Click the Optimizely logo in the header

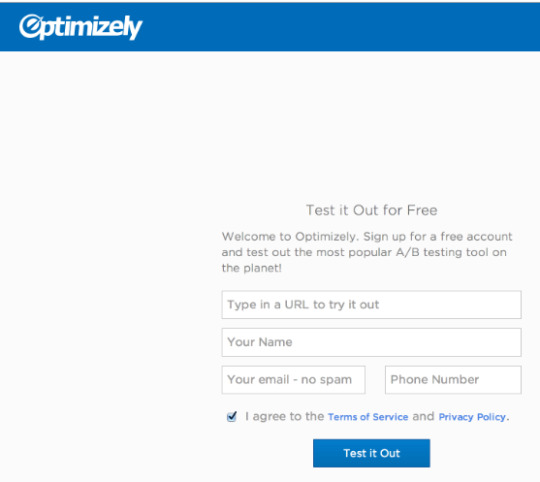(x=81, y=27)
